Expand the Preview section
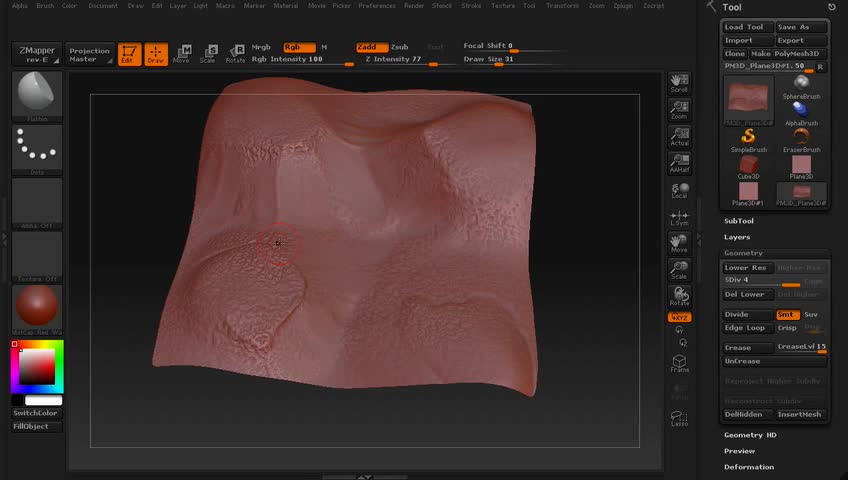The image size is (848, 480). pyautogui.click(x=739, y=451)
